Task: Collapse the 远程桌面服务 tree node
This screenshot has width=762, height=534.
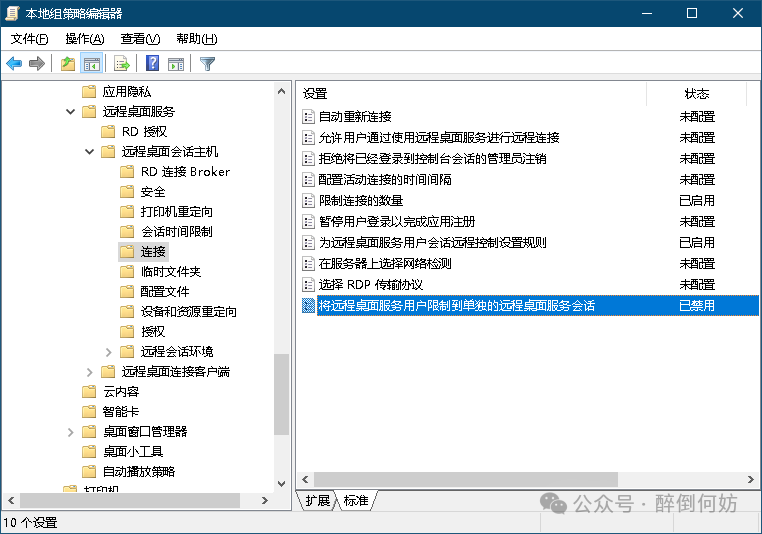Action: (x=71, y=112)
